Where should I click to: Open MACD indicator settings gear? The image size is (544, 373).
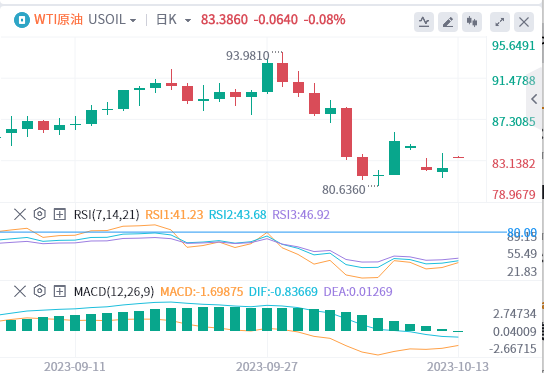click(40, 291)
